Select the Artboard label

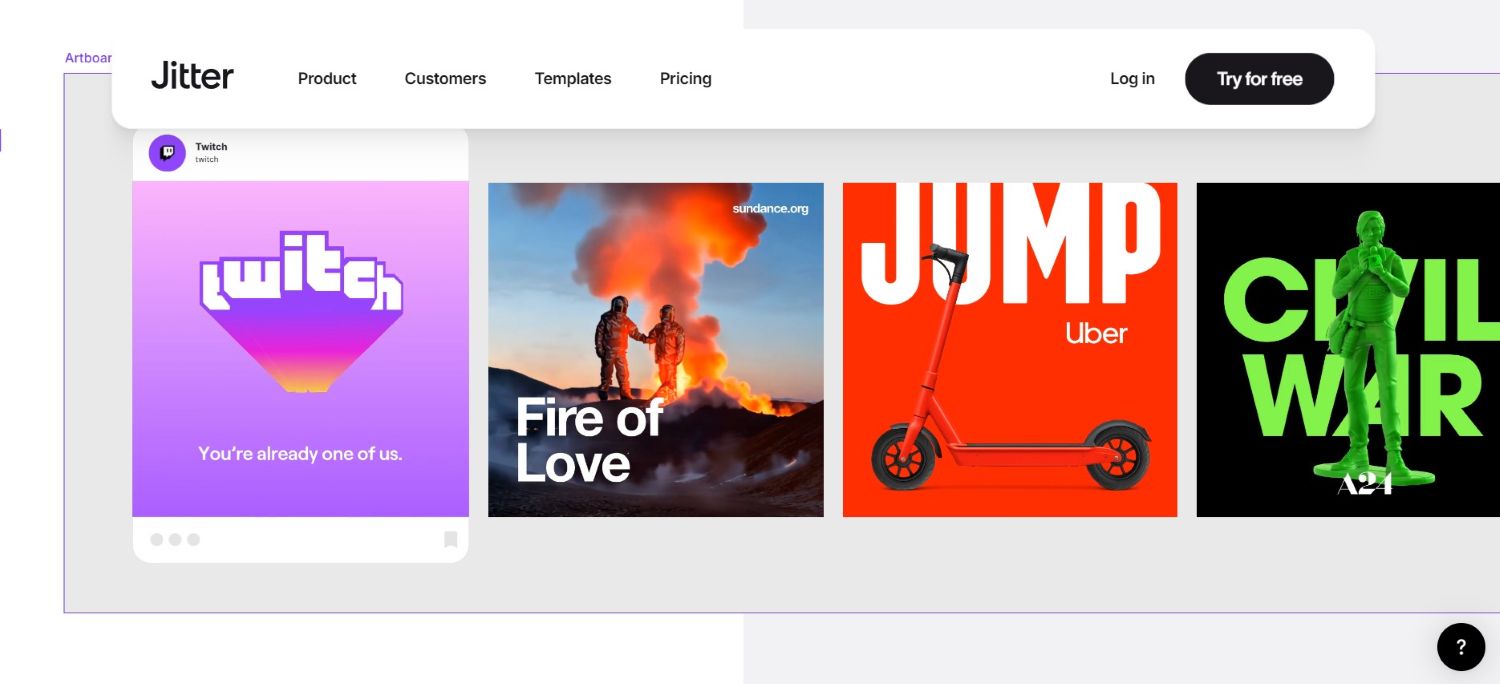tap(88, 58)
